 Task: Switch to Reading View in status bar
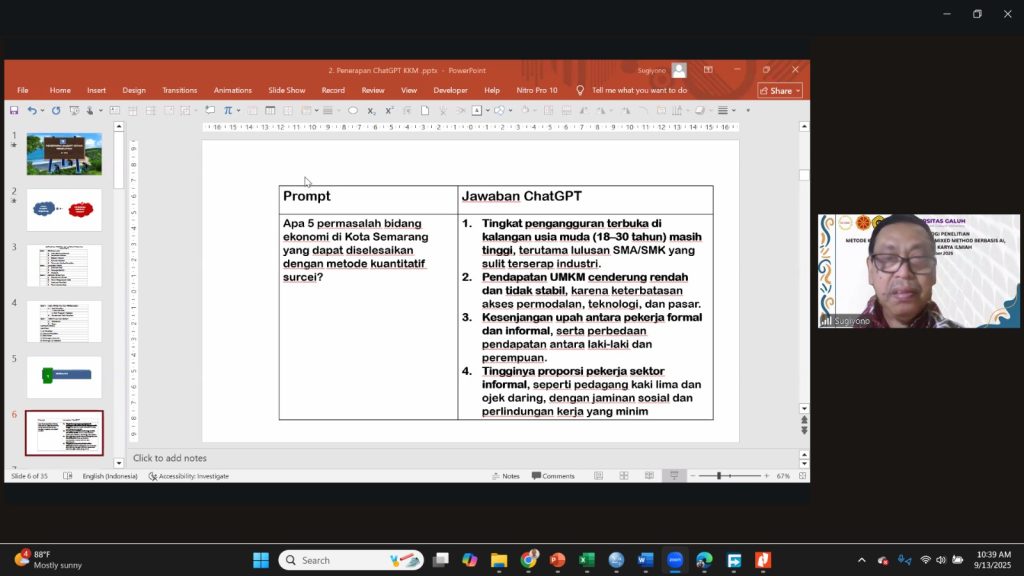(x=648, y=476)
